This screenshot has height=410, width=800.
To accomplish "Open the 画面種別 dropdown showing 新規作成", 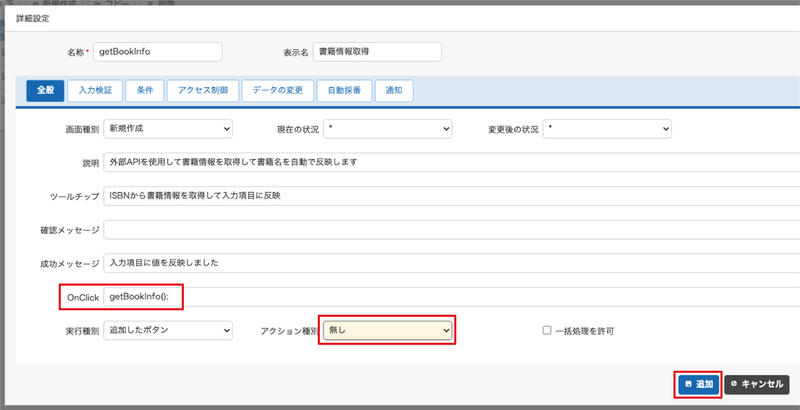I will point(168,129).
